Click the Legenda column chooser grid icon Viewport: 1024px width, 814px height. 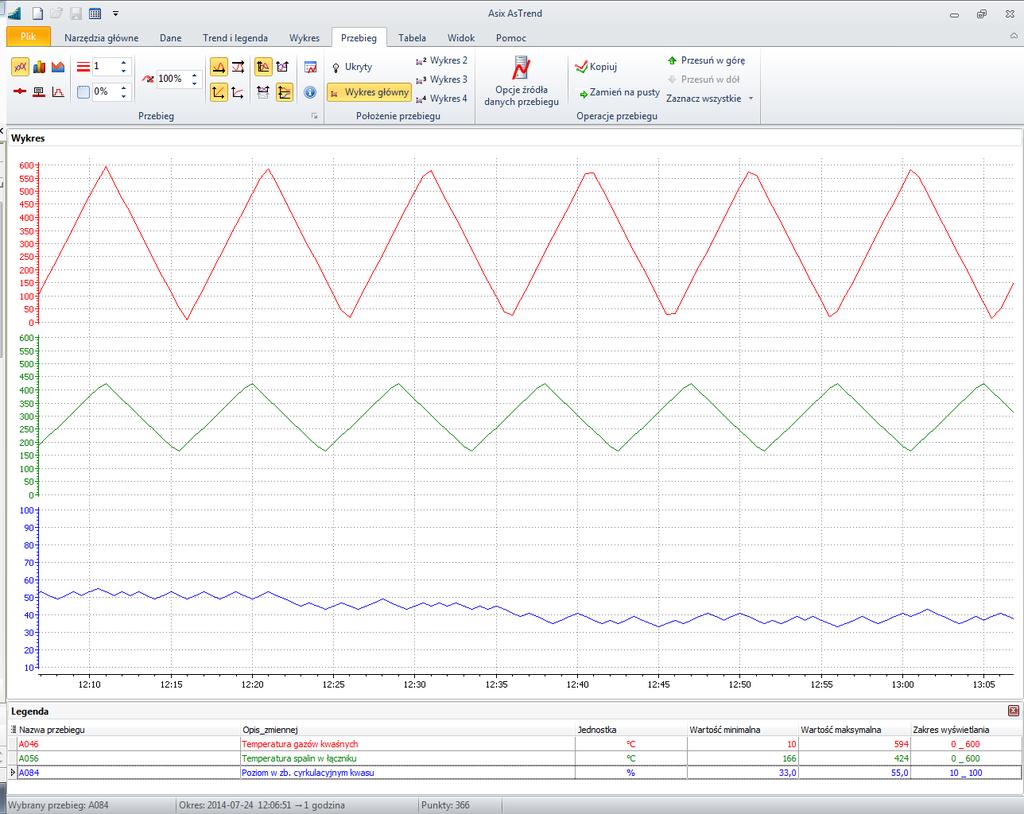click(13, 730)
